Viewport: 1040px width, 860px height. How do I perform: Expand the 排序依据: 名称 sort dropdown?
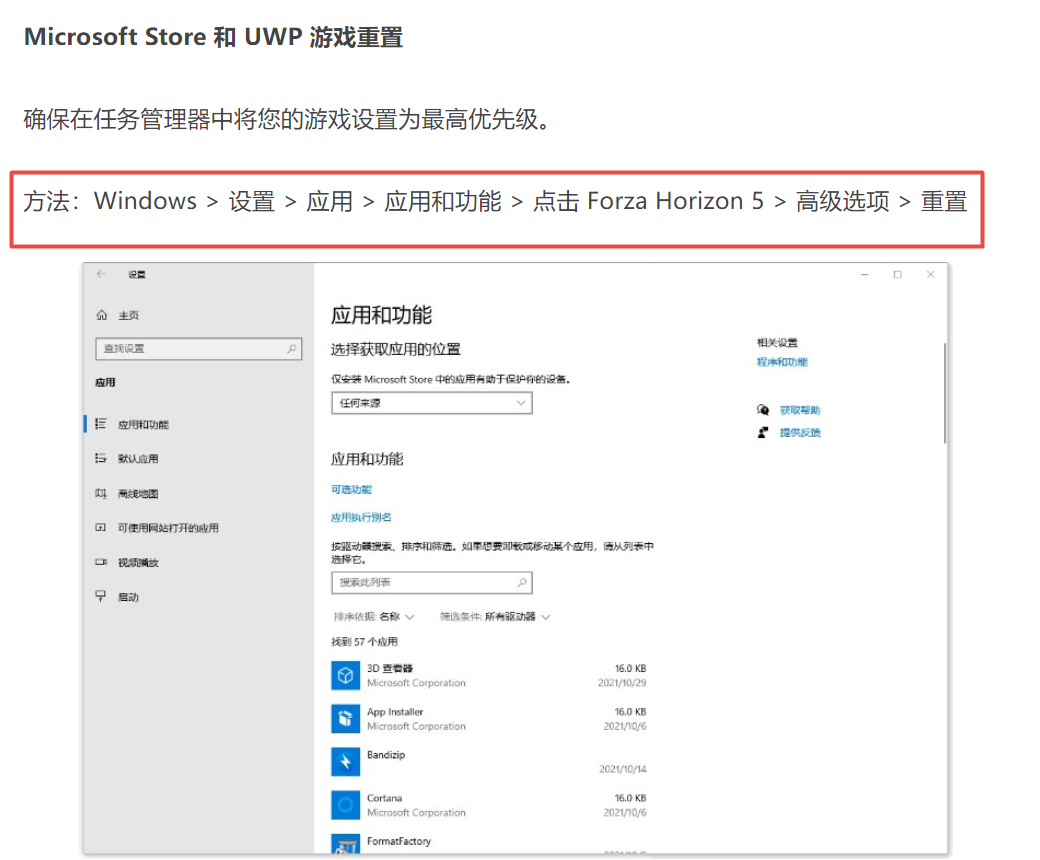click(x=373, y=617)
